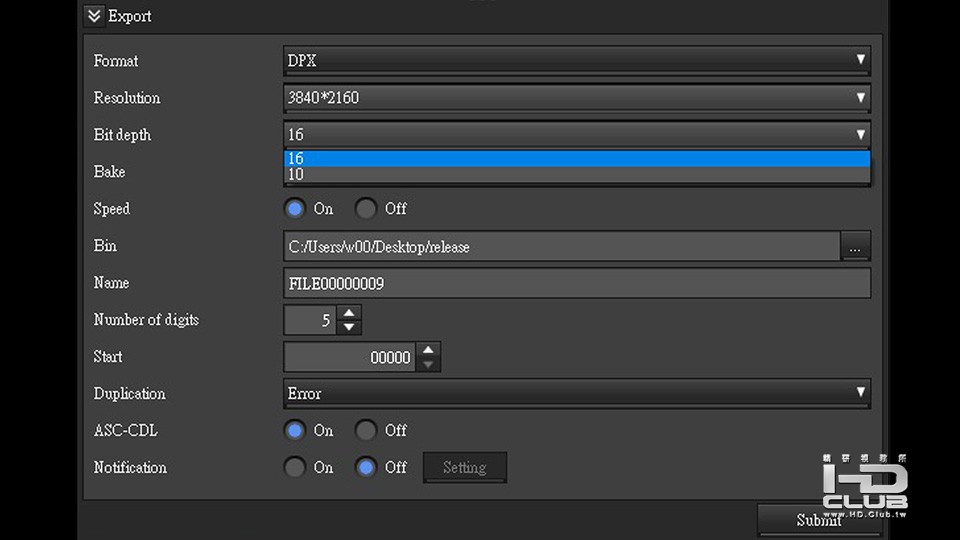
Task: Open the Resolution dropdown
Action: (577, 98)
